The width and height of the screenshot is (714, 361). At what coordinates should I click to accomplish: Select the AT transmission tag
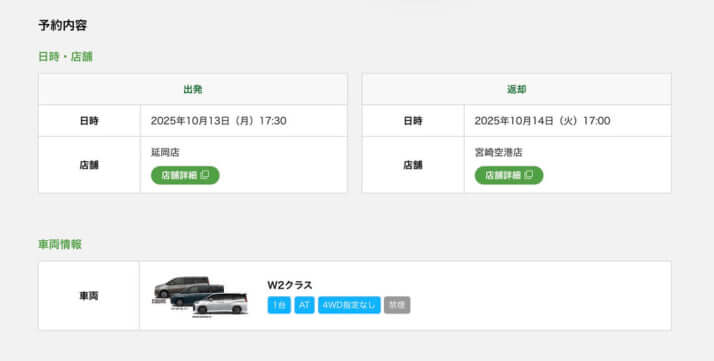click(x=304, y=305)
